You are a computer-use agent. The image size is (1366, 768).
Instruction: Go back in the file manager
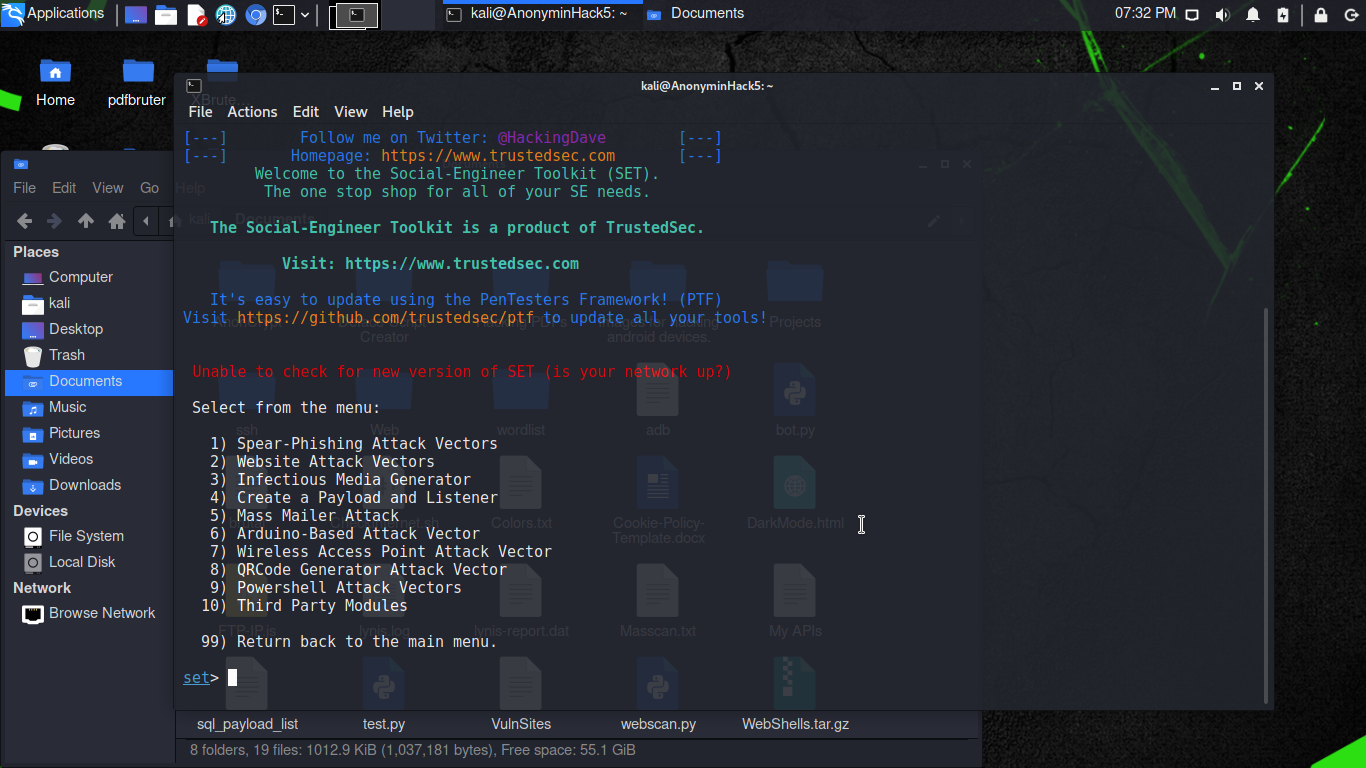click(x=25, y=221)
